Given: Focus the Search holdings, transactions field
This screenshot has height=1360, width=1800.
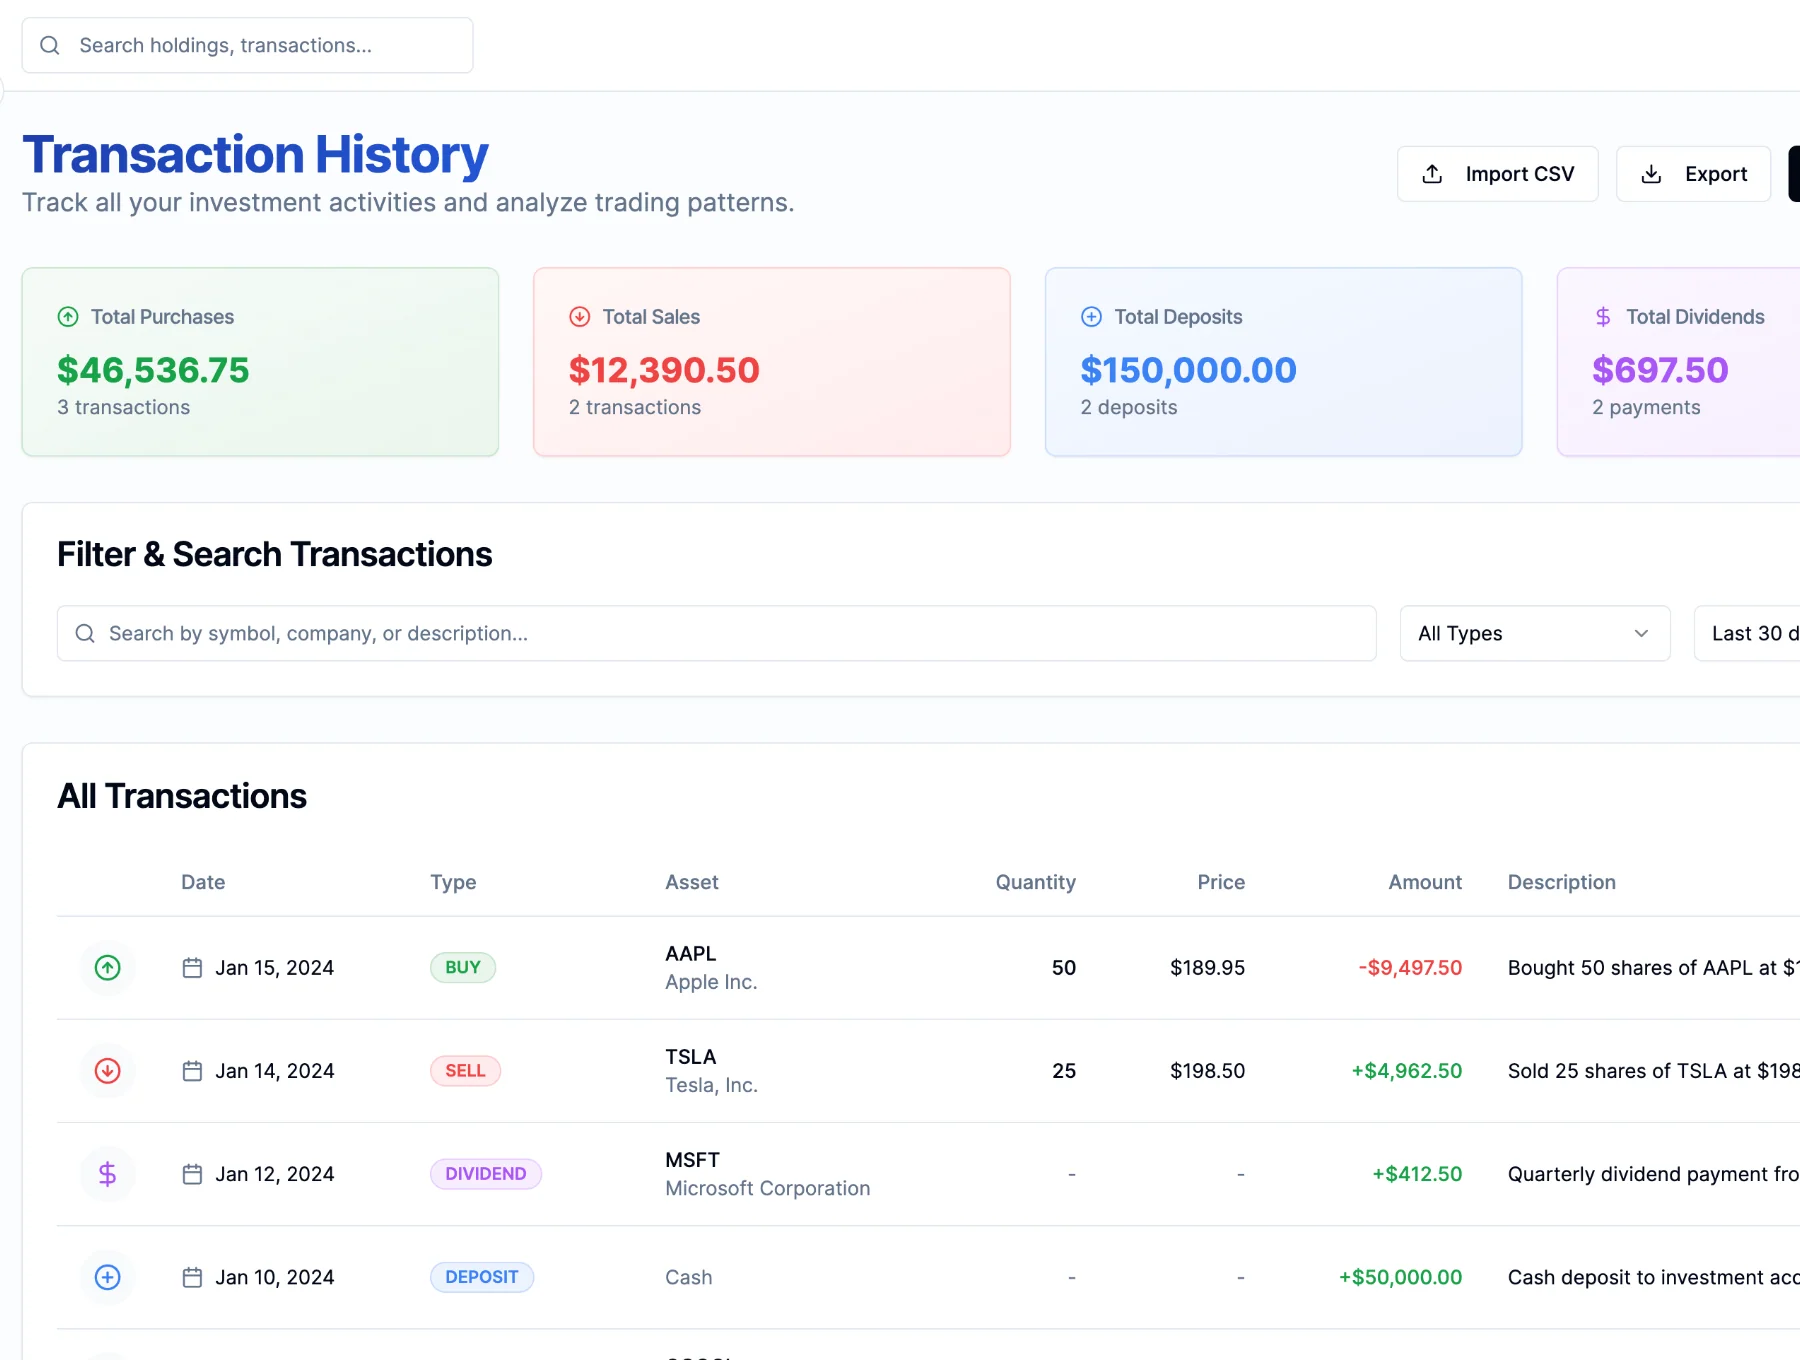Looking at the screenshot, I should point(247,45).
